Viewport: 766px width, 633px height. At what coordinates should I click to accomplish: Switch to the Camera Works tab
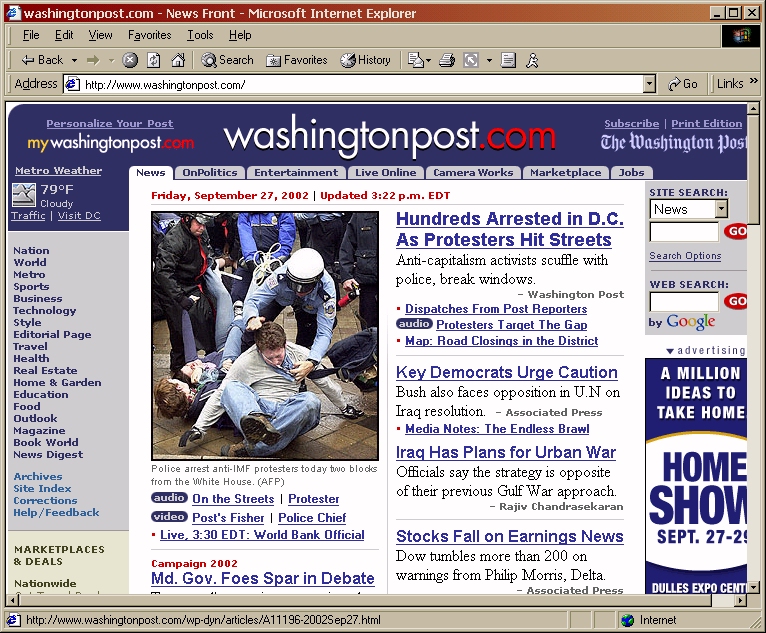pyautogui.click(x=473, y=173)
